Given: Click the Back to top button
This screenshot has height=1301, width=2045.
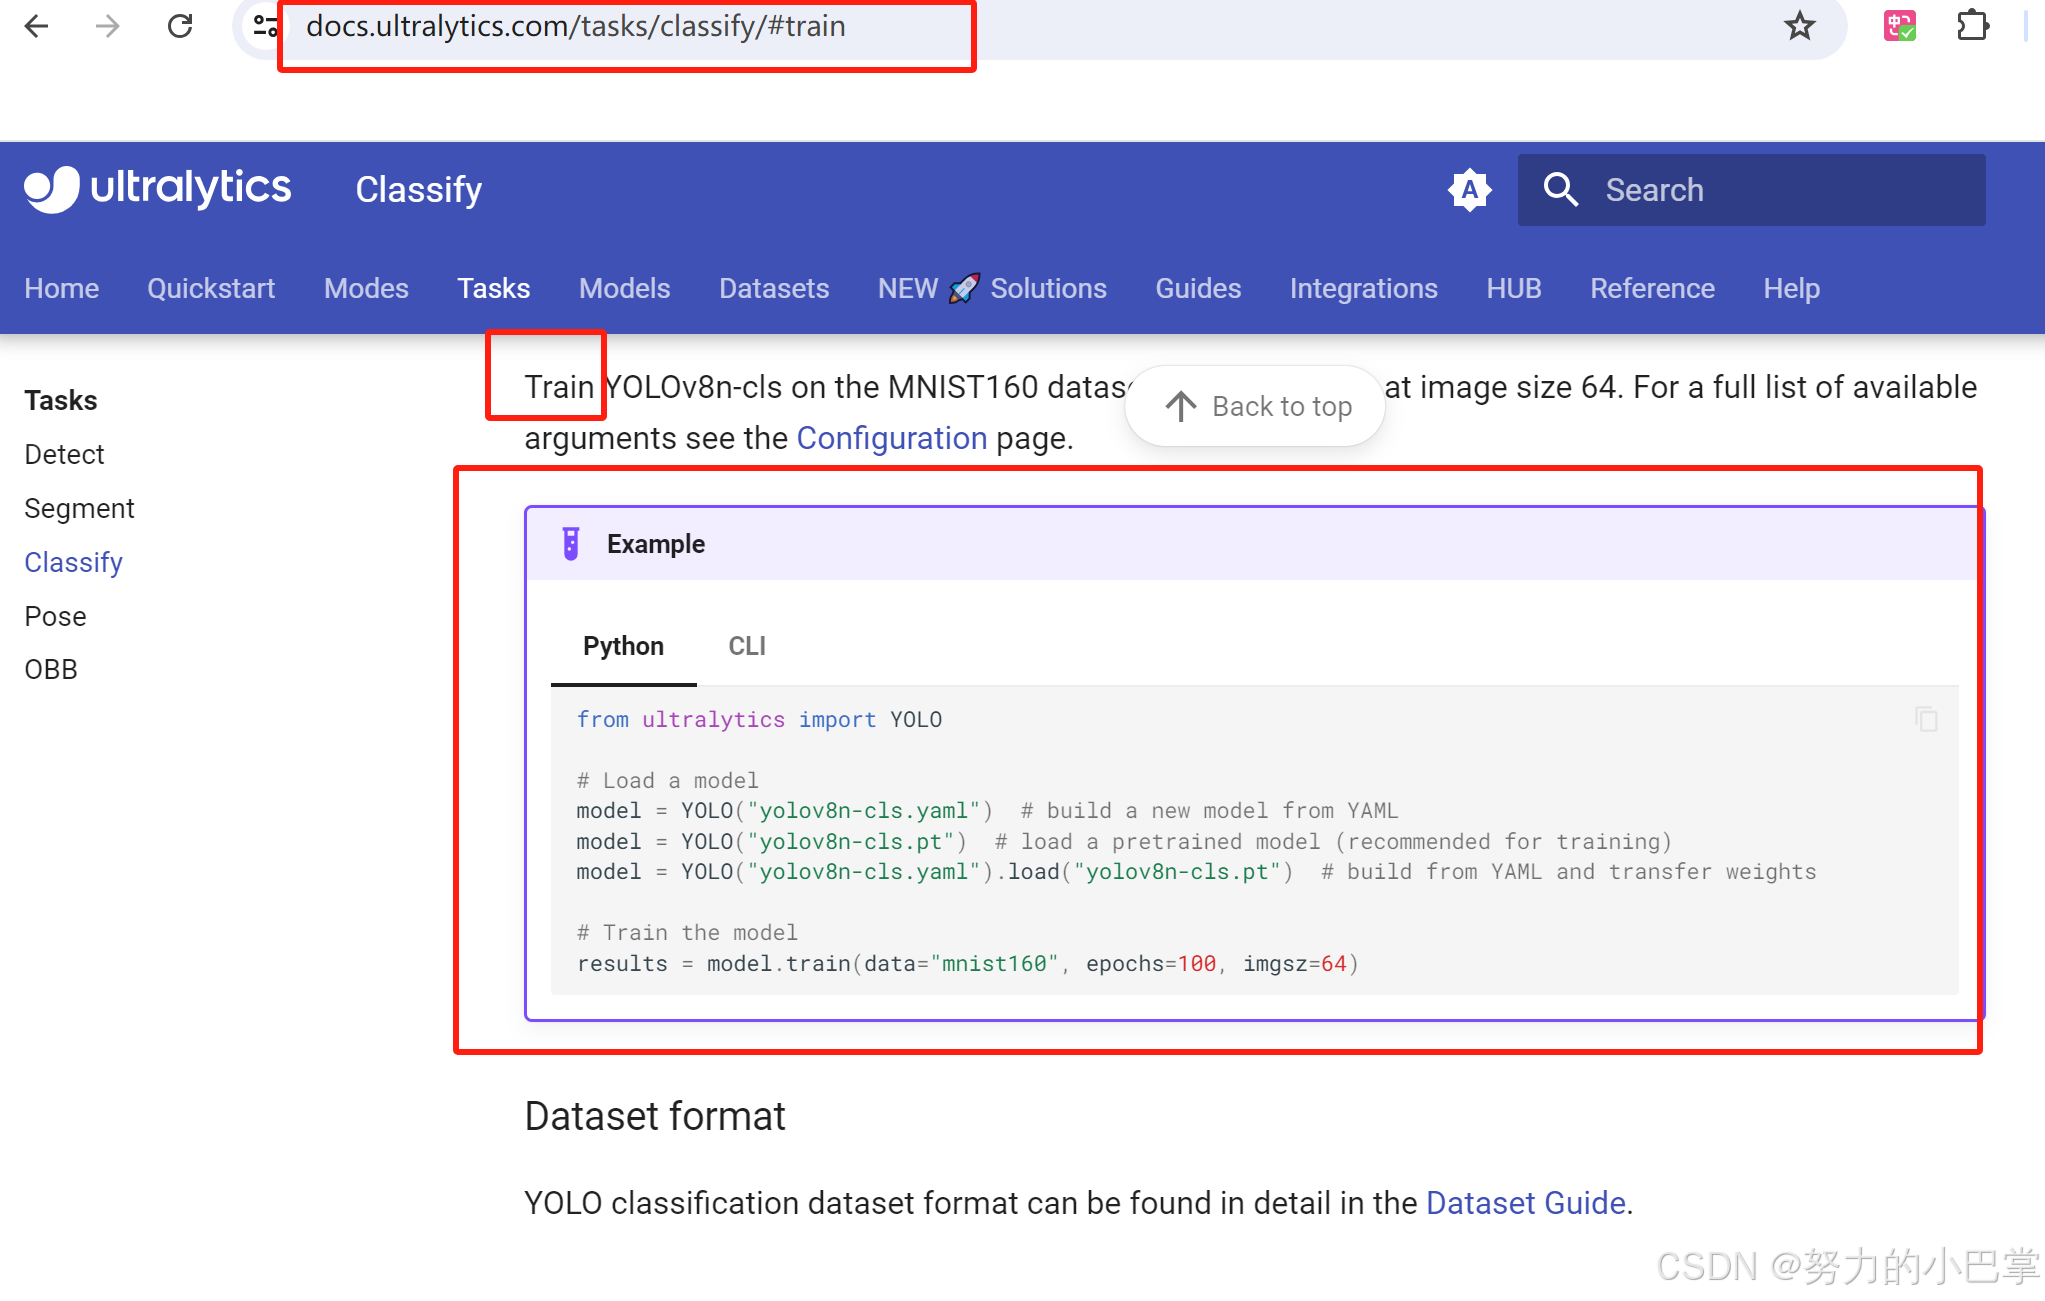Looking at the screenshot, I should pyautogui.click(x=1255, y=406).
